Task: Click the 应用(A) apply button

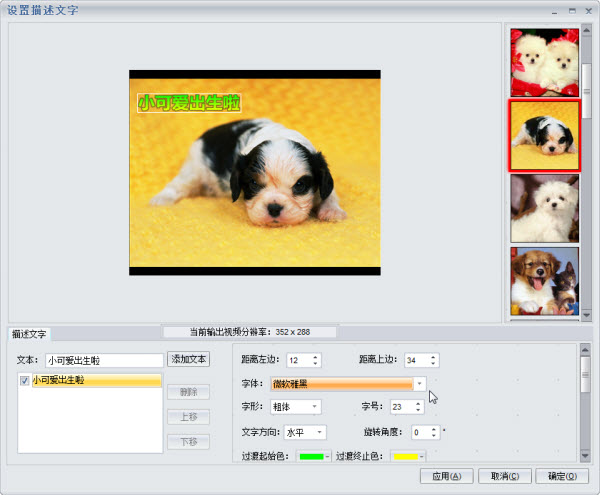Action: (447, 476)
